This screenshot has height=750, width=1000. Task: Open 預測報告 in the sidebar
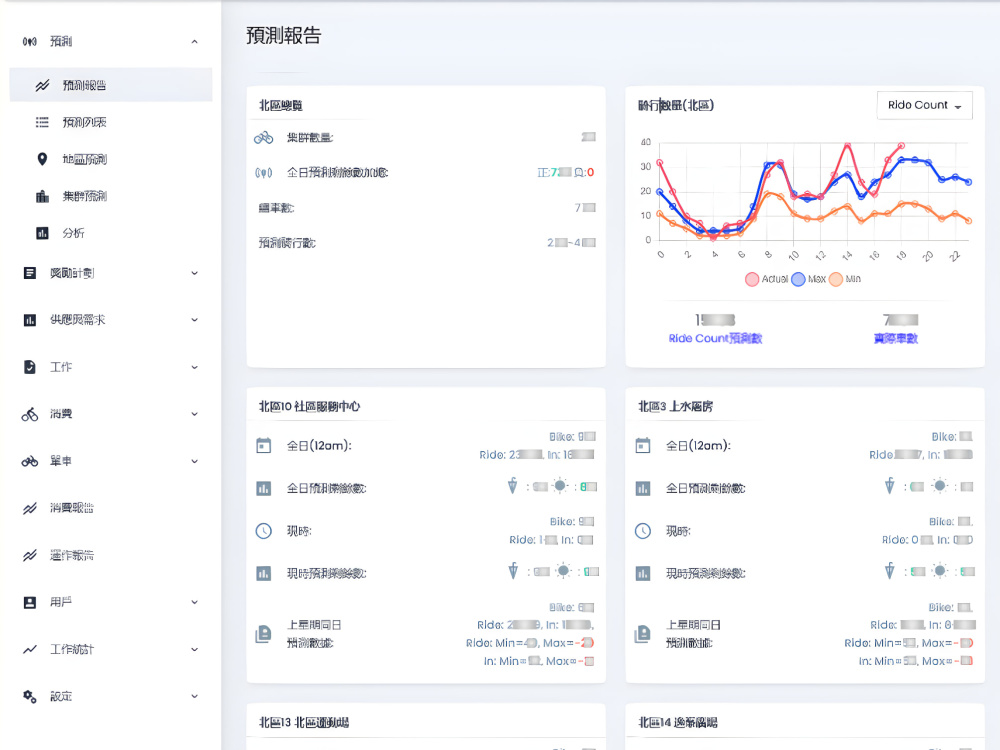[111, 85]
